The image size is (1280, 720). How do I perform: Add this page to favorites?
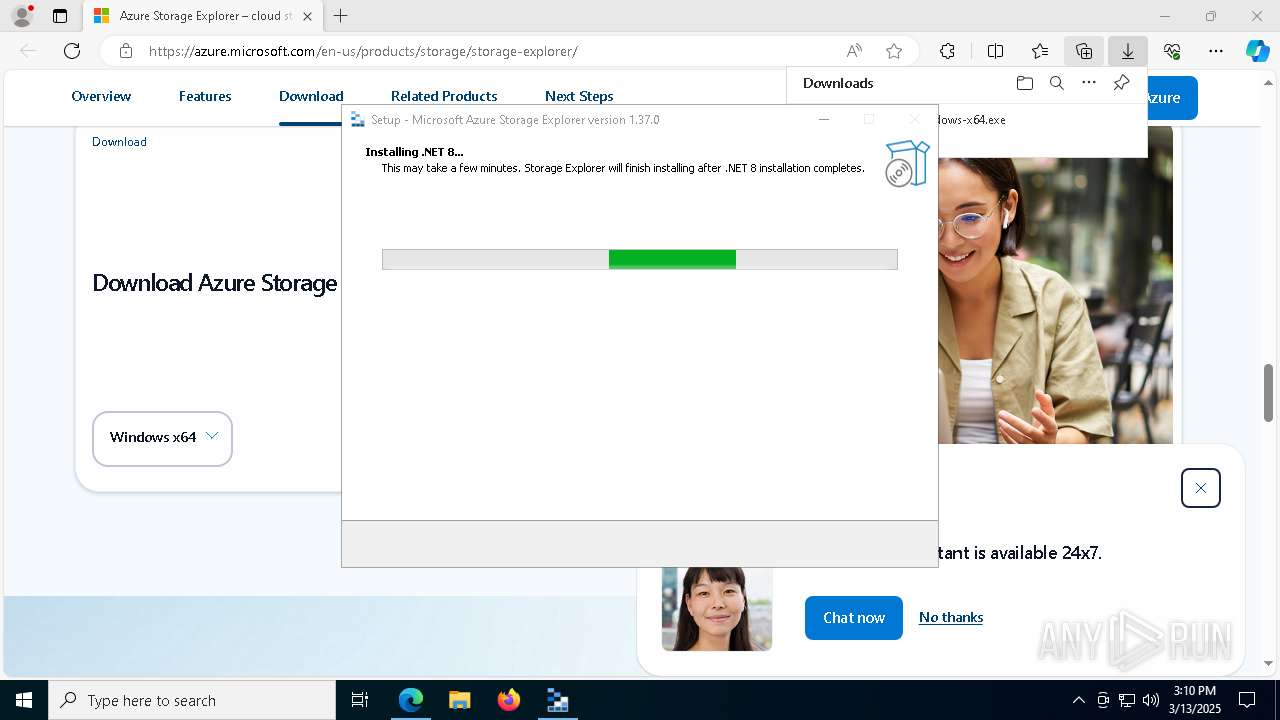[x=894, y=51]
